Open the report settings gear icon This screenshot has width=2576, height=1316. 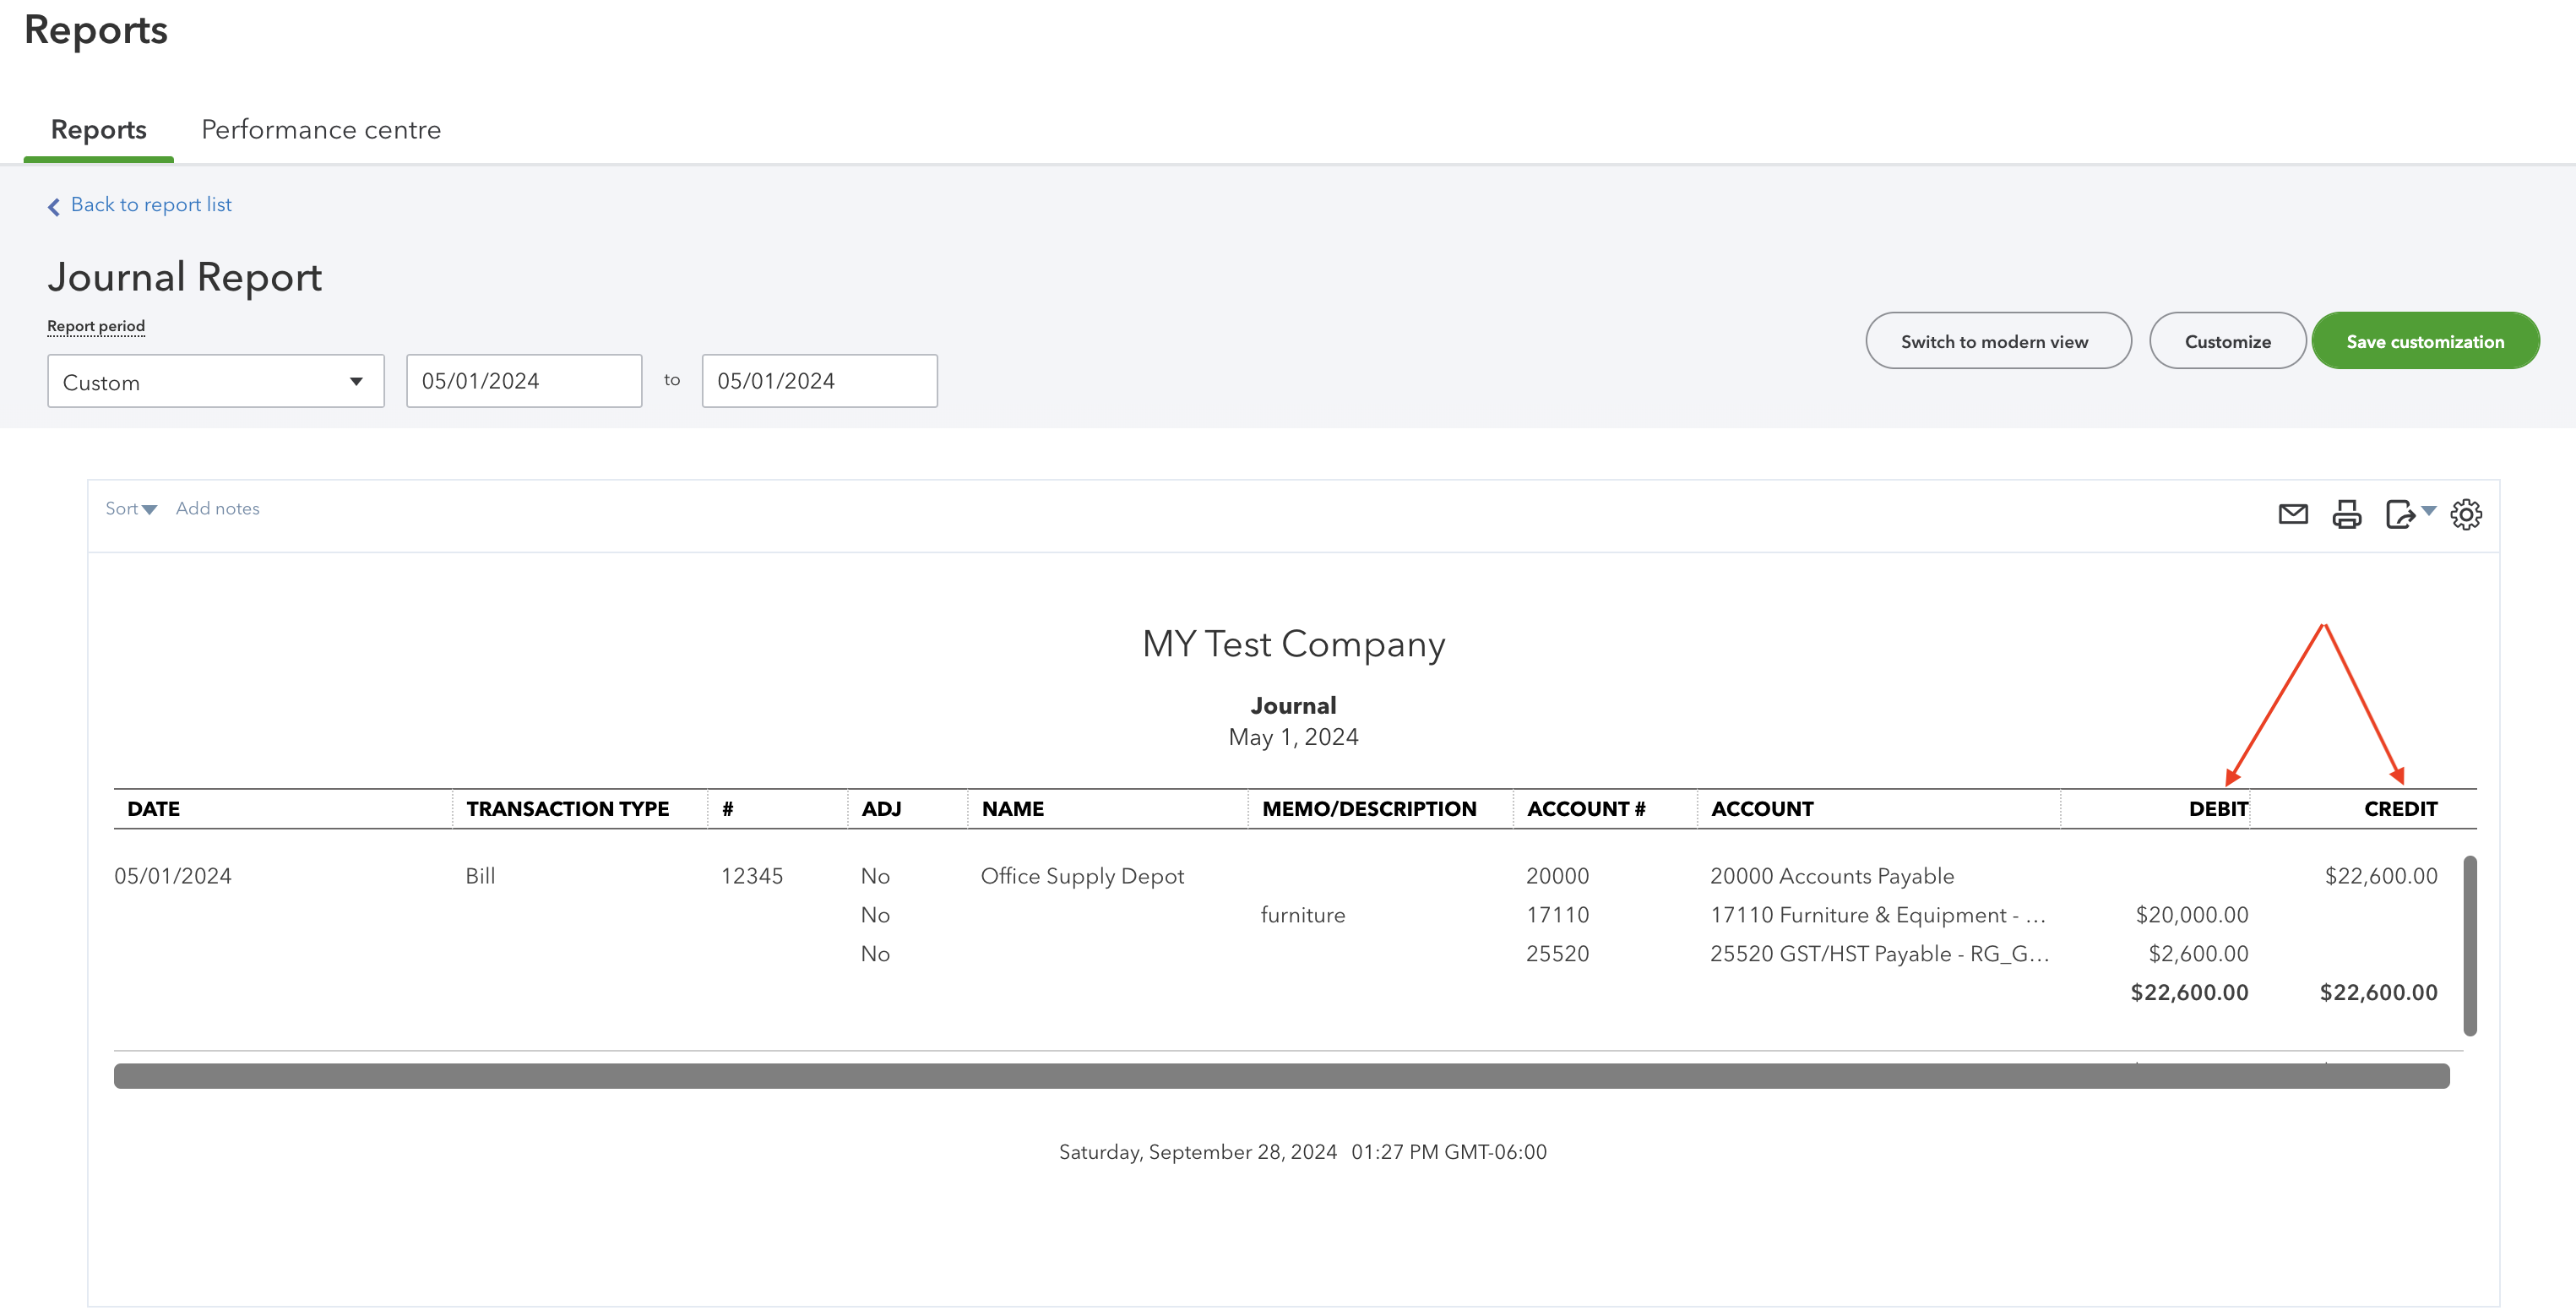tap(2467, 514)
